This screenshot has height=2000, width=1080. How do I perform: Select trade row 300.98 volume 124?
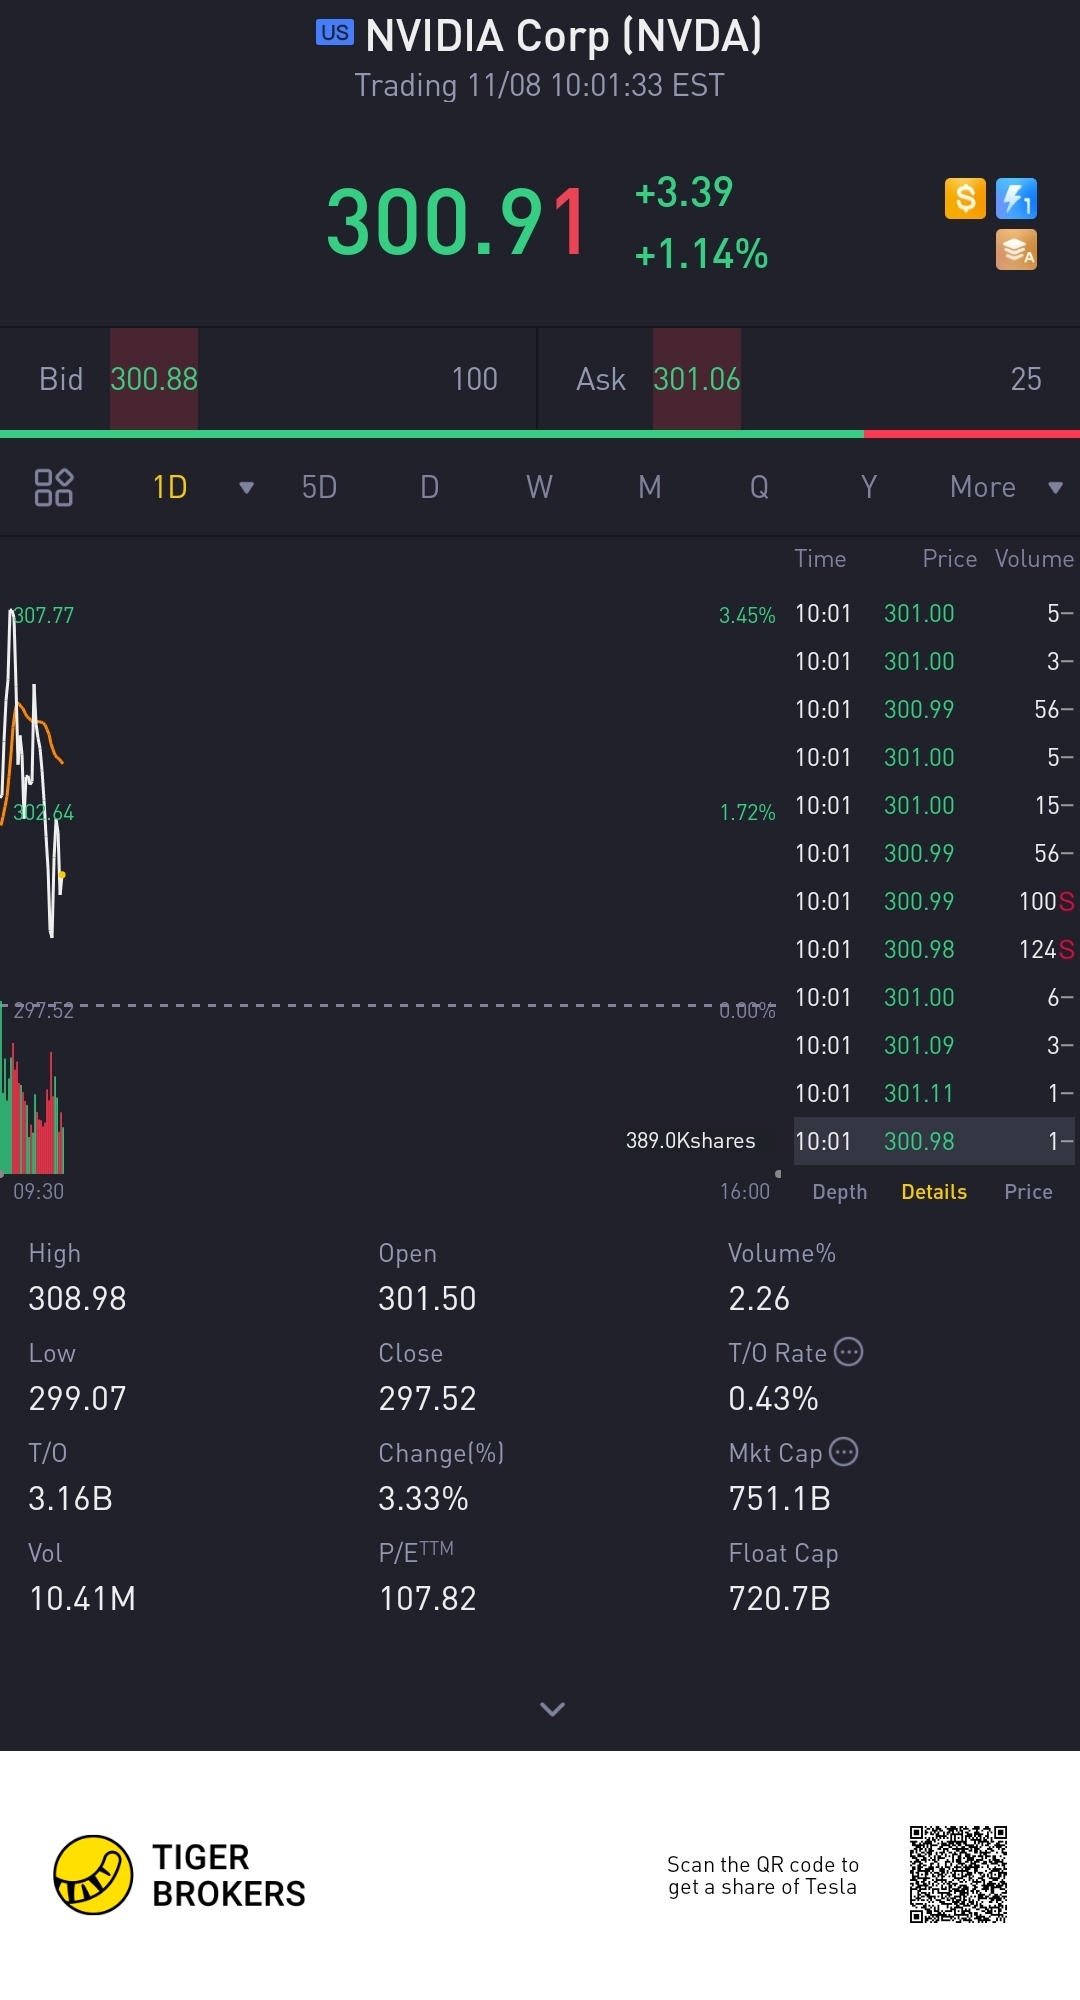click(x=935, y=949)
